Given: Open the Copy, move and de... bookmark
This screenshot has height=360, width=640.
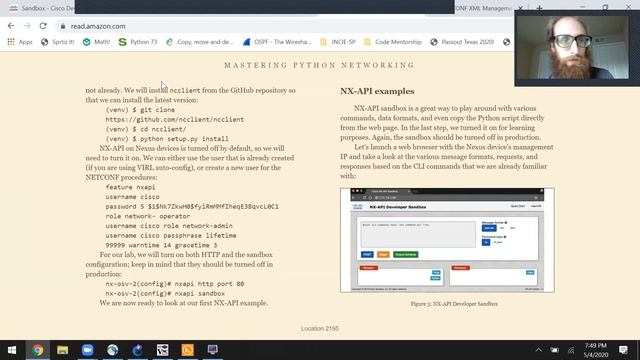Looking at the screenshot, I should (200, 42).
